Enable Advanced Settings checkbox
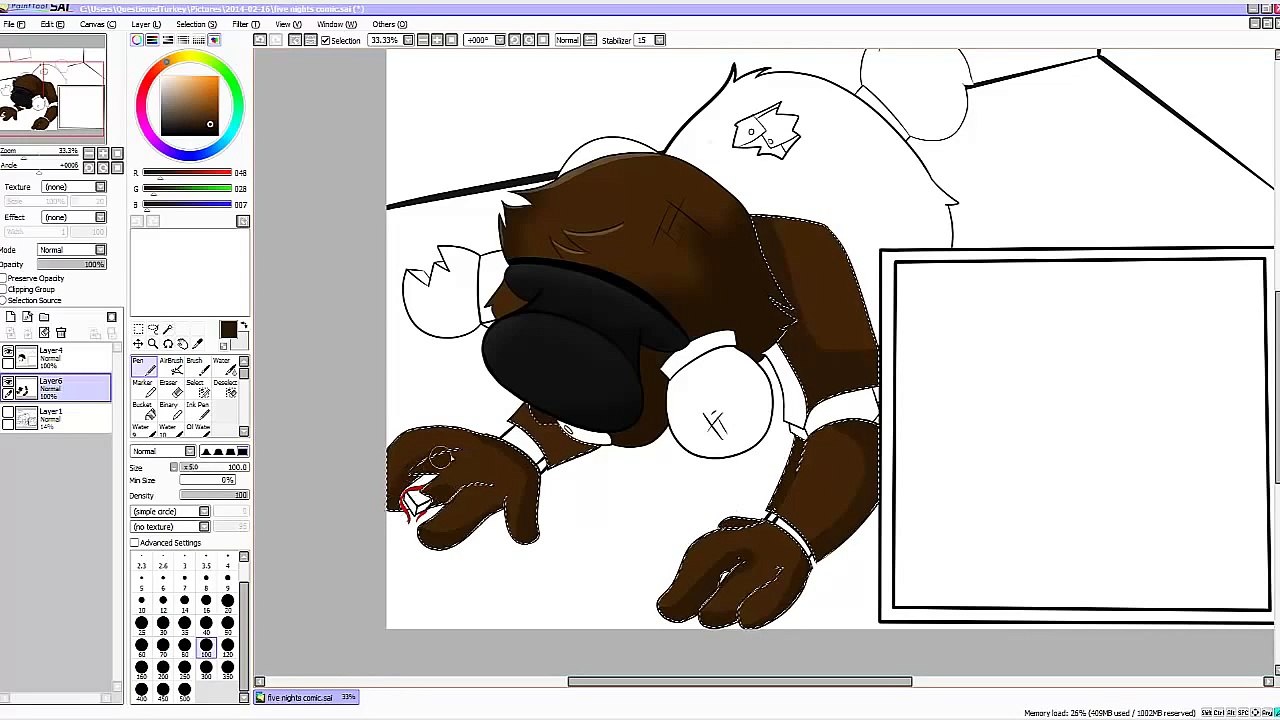 tap(135, 543)
